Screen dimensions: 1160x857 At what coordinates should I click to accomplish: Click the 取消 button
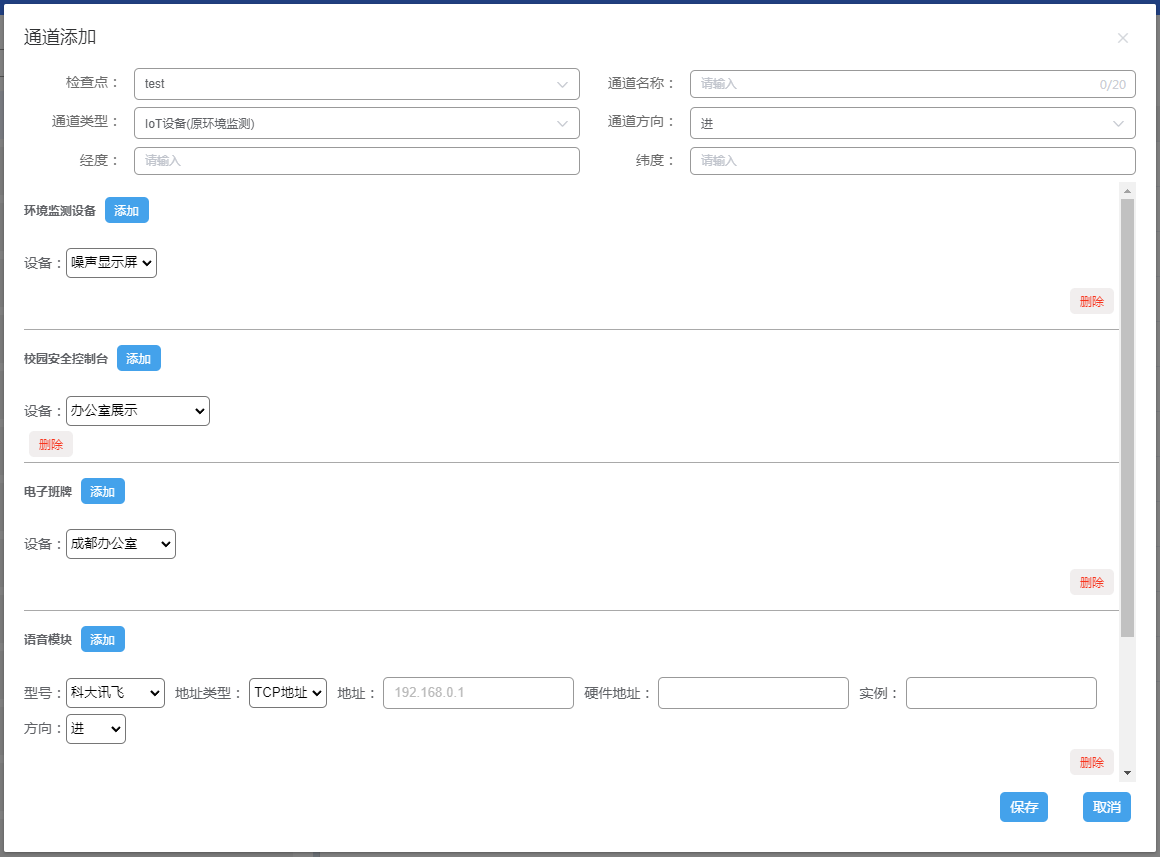tap(1106, 807)
